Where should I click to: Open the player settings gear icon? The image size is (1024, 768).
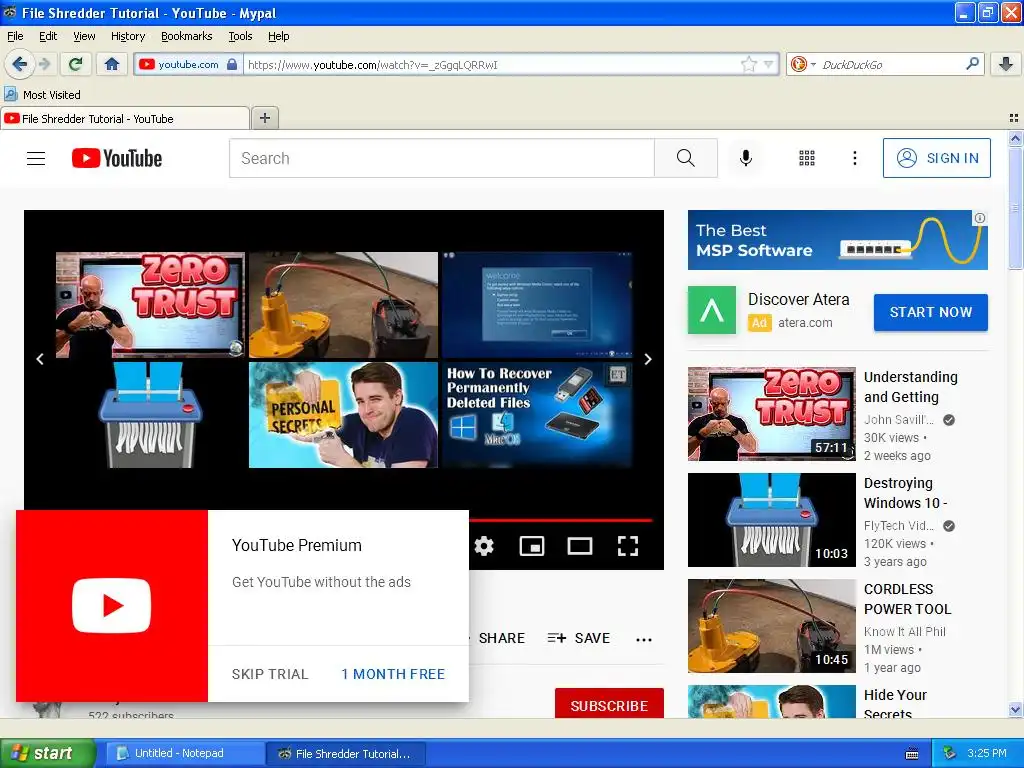tap(484, 545)
